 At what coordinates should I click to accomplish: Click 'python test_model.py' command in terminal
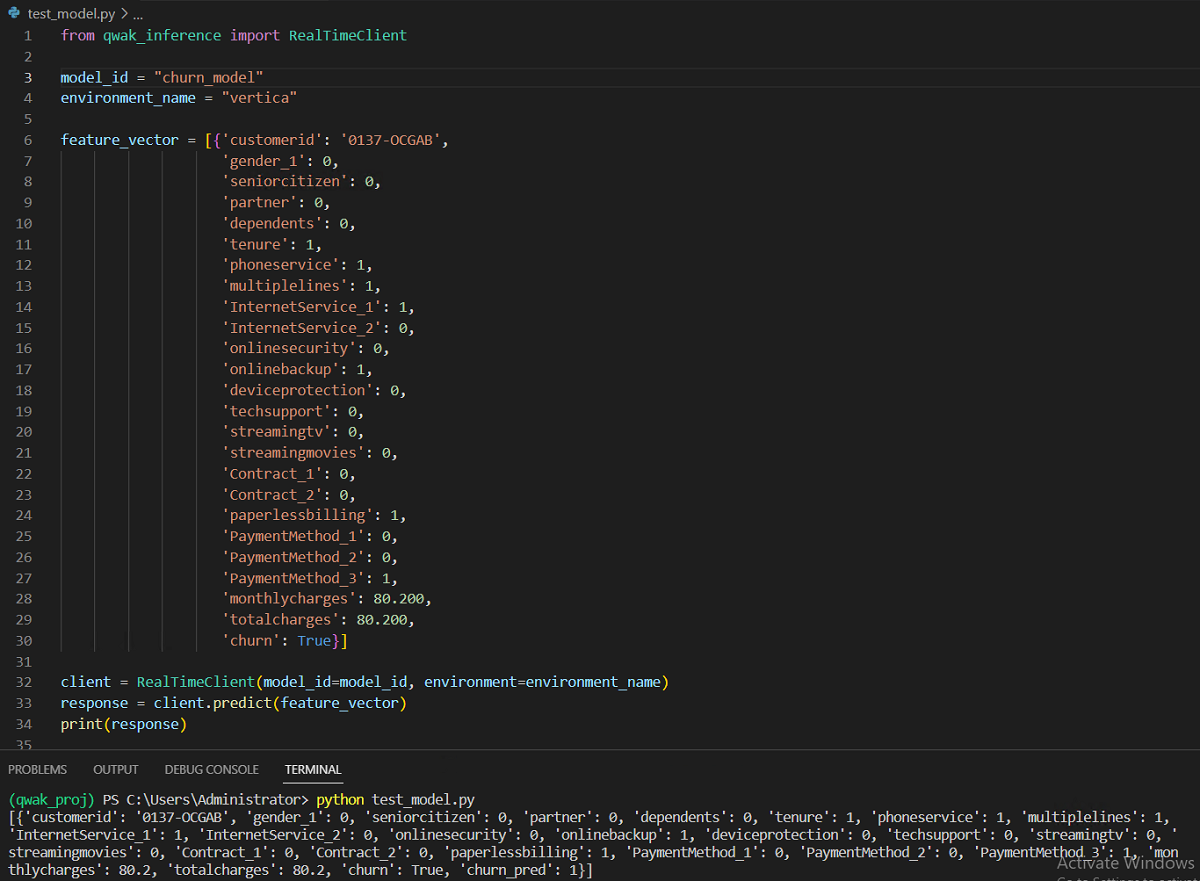395,800
